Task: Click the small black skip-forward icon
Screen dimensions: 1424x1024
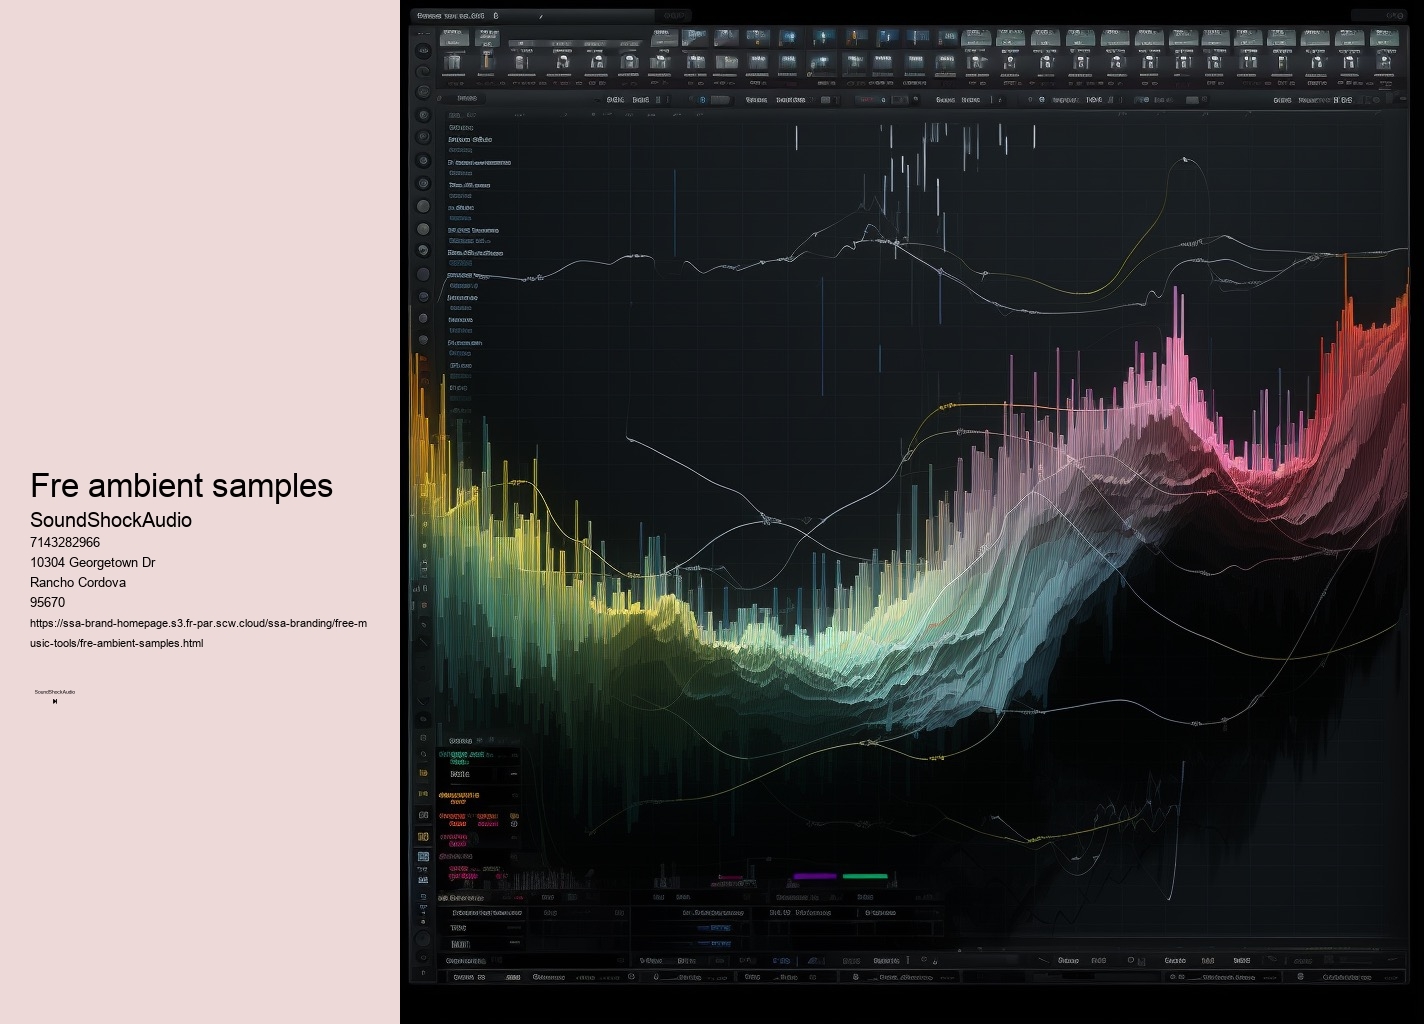Action: tap(55, 701)
